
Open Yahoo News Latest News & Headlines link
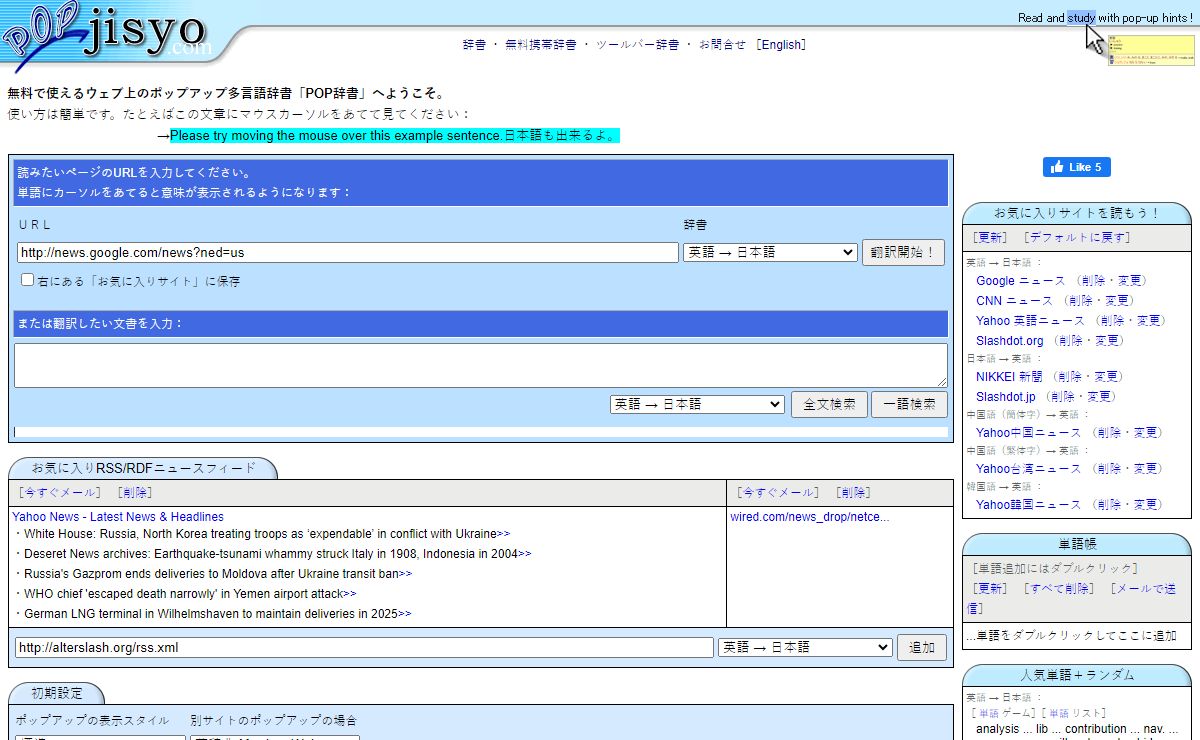coord(118,517)
